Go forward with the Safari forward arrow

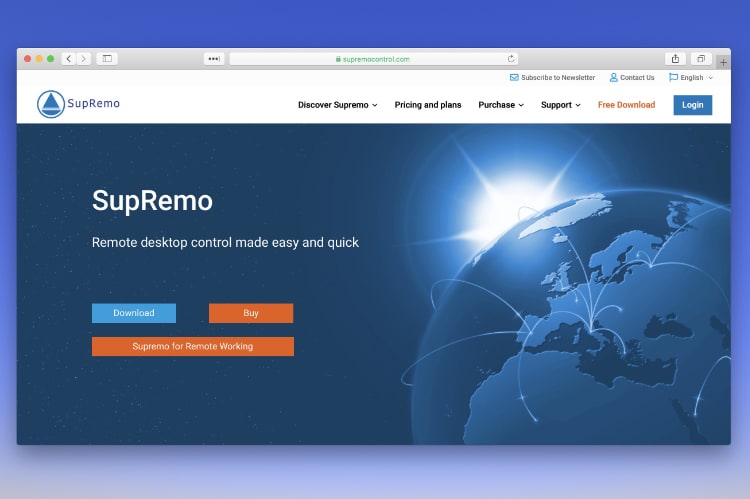(84, 59)
